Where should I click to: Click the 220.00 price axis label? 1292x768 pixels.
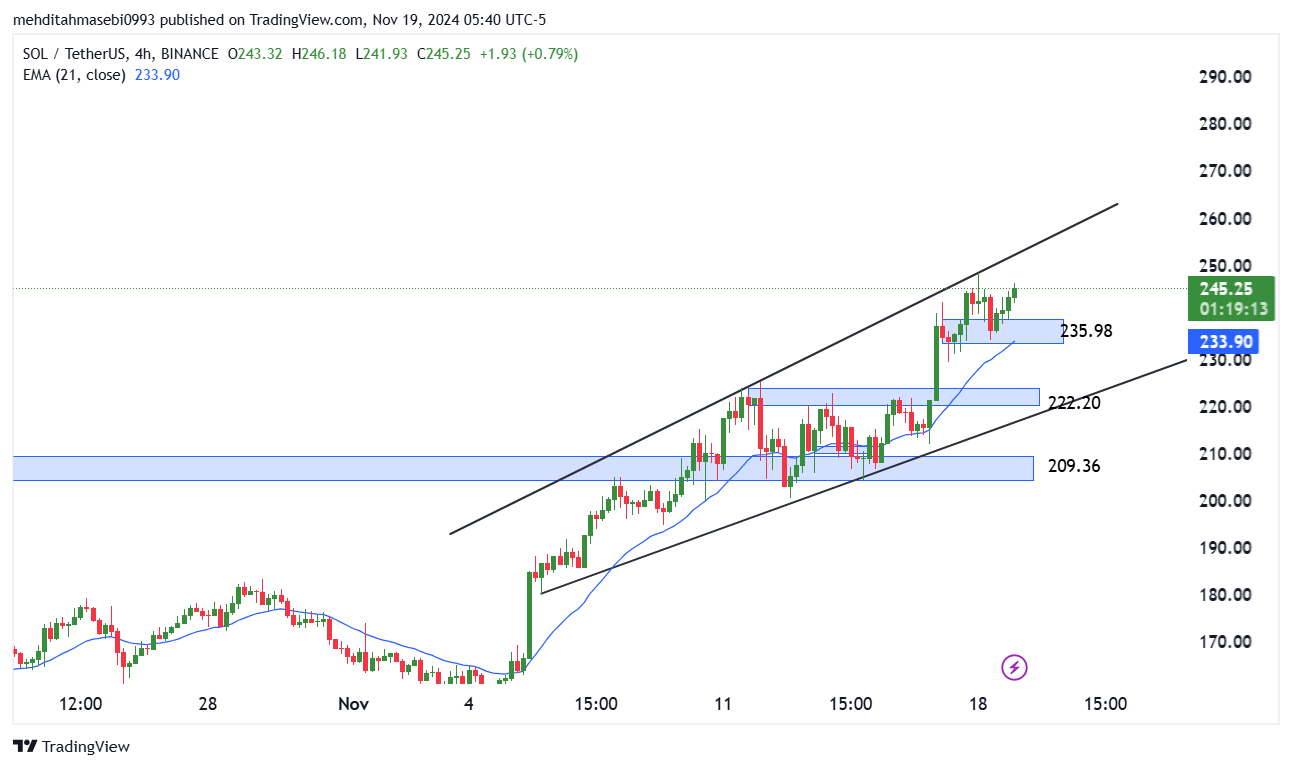coord(1225,407)
